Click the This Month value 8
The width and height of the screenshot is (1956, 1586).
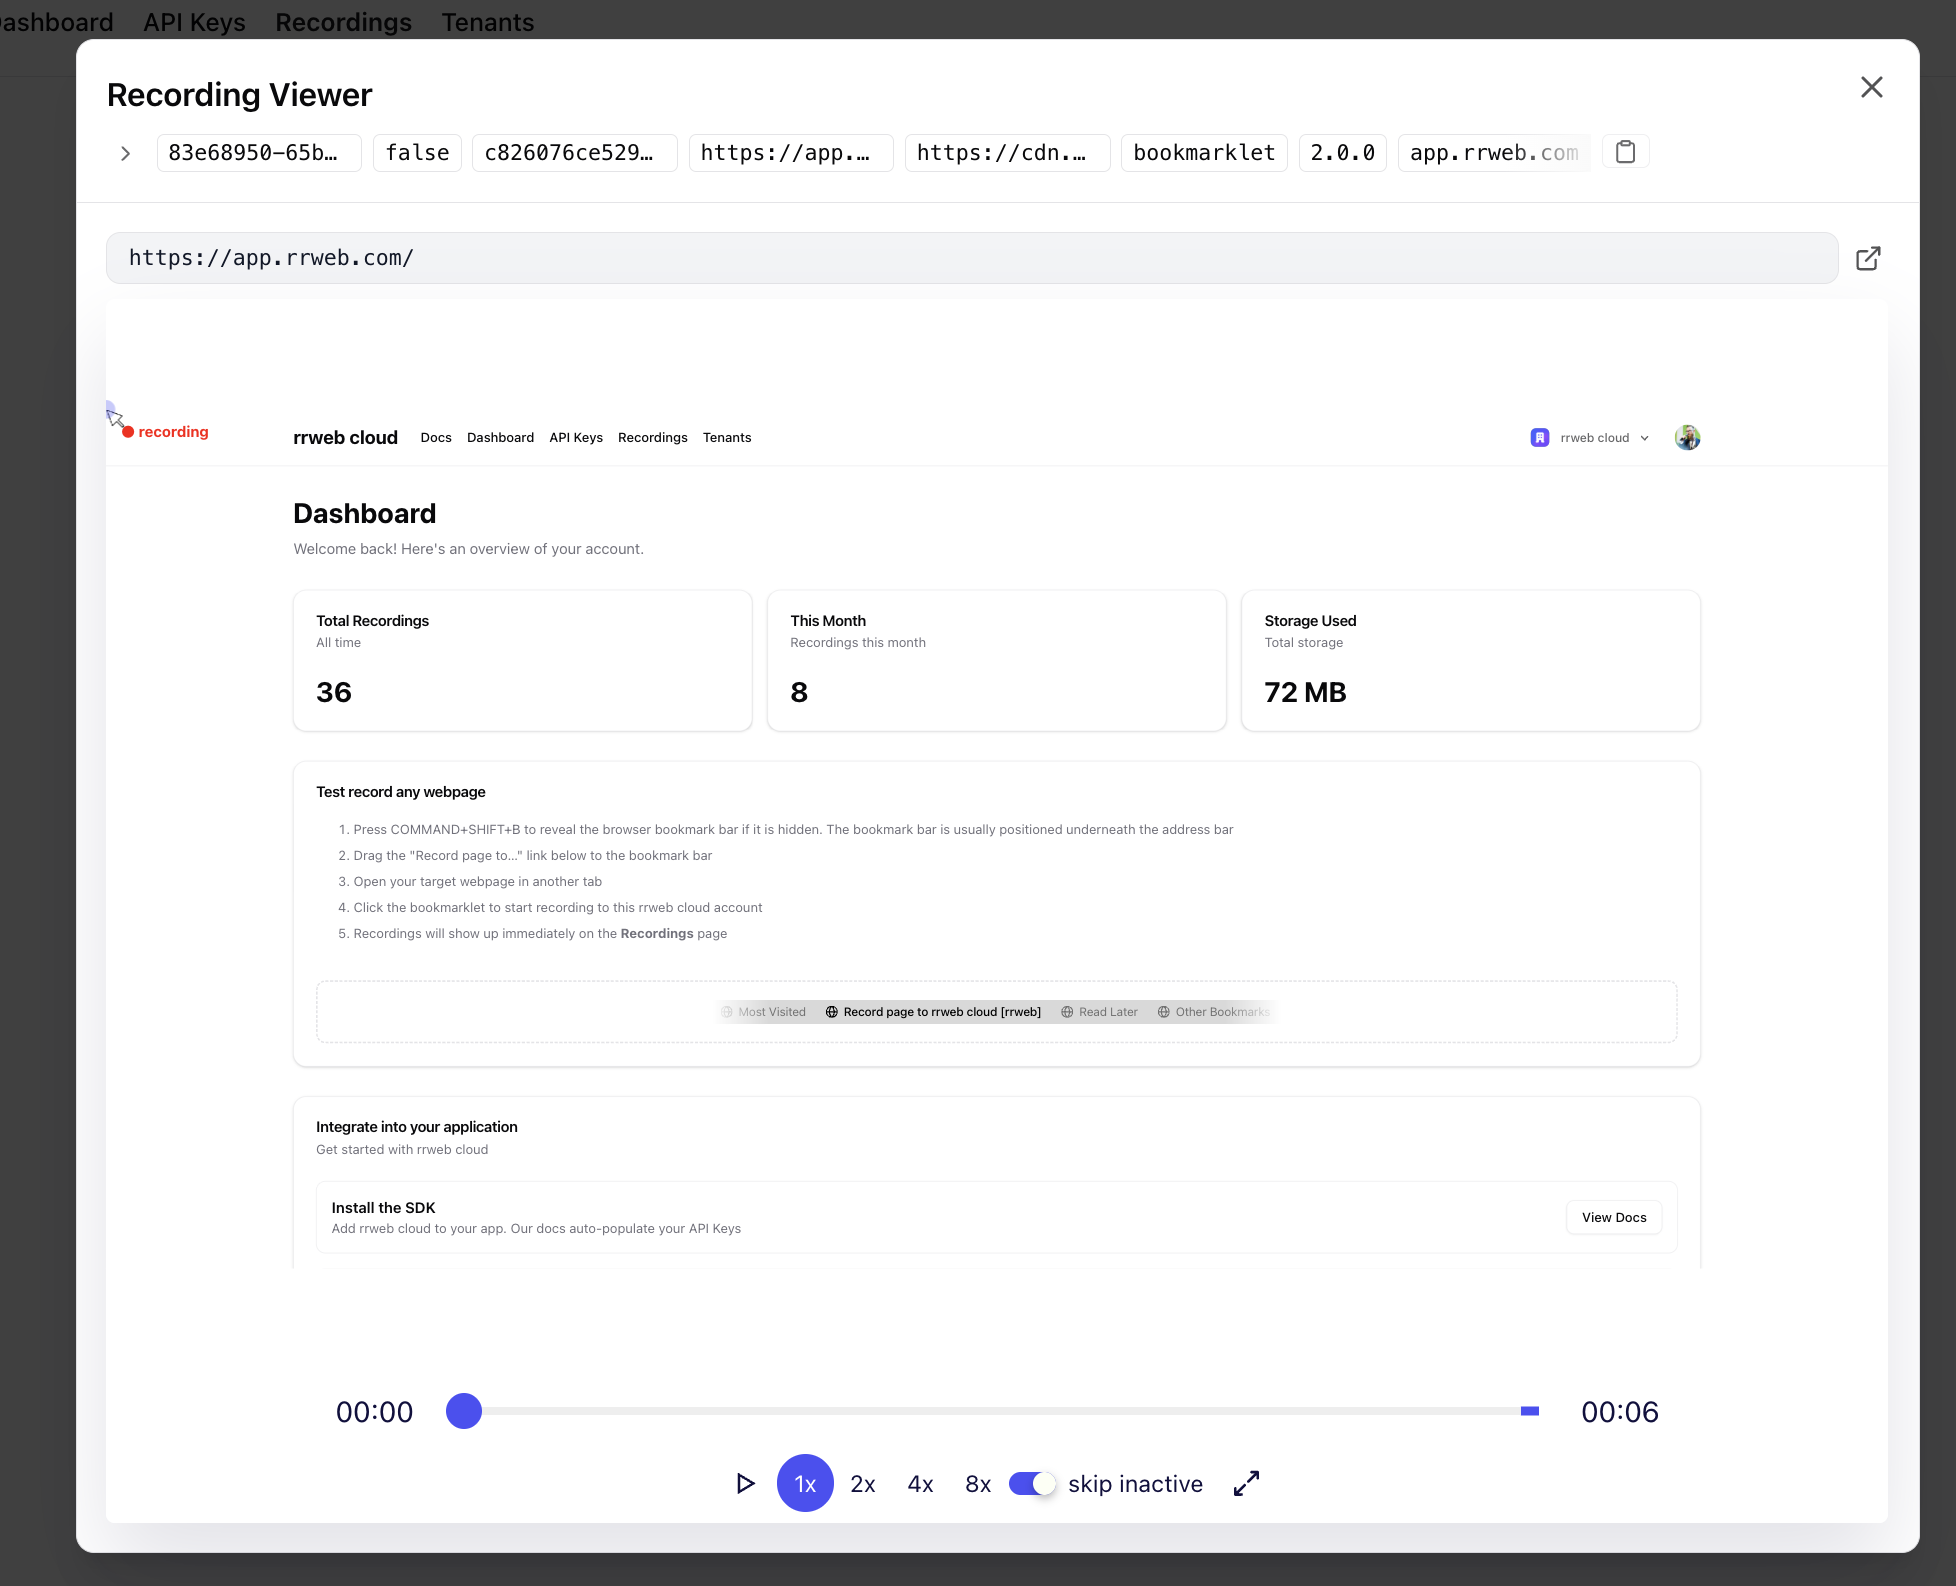pyautogui.click(x=799, y=692)
